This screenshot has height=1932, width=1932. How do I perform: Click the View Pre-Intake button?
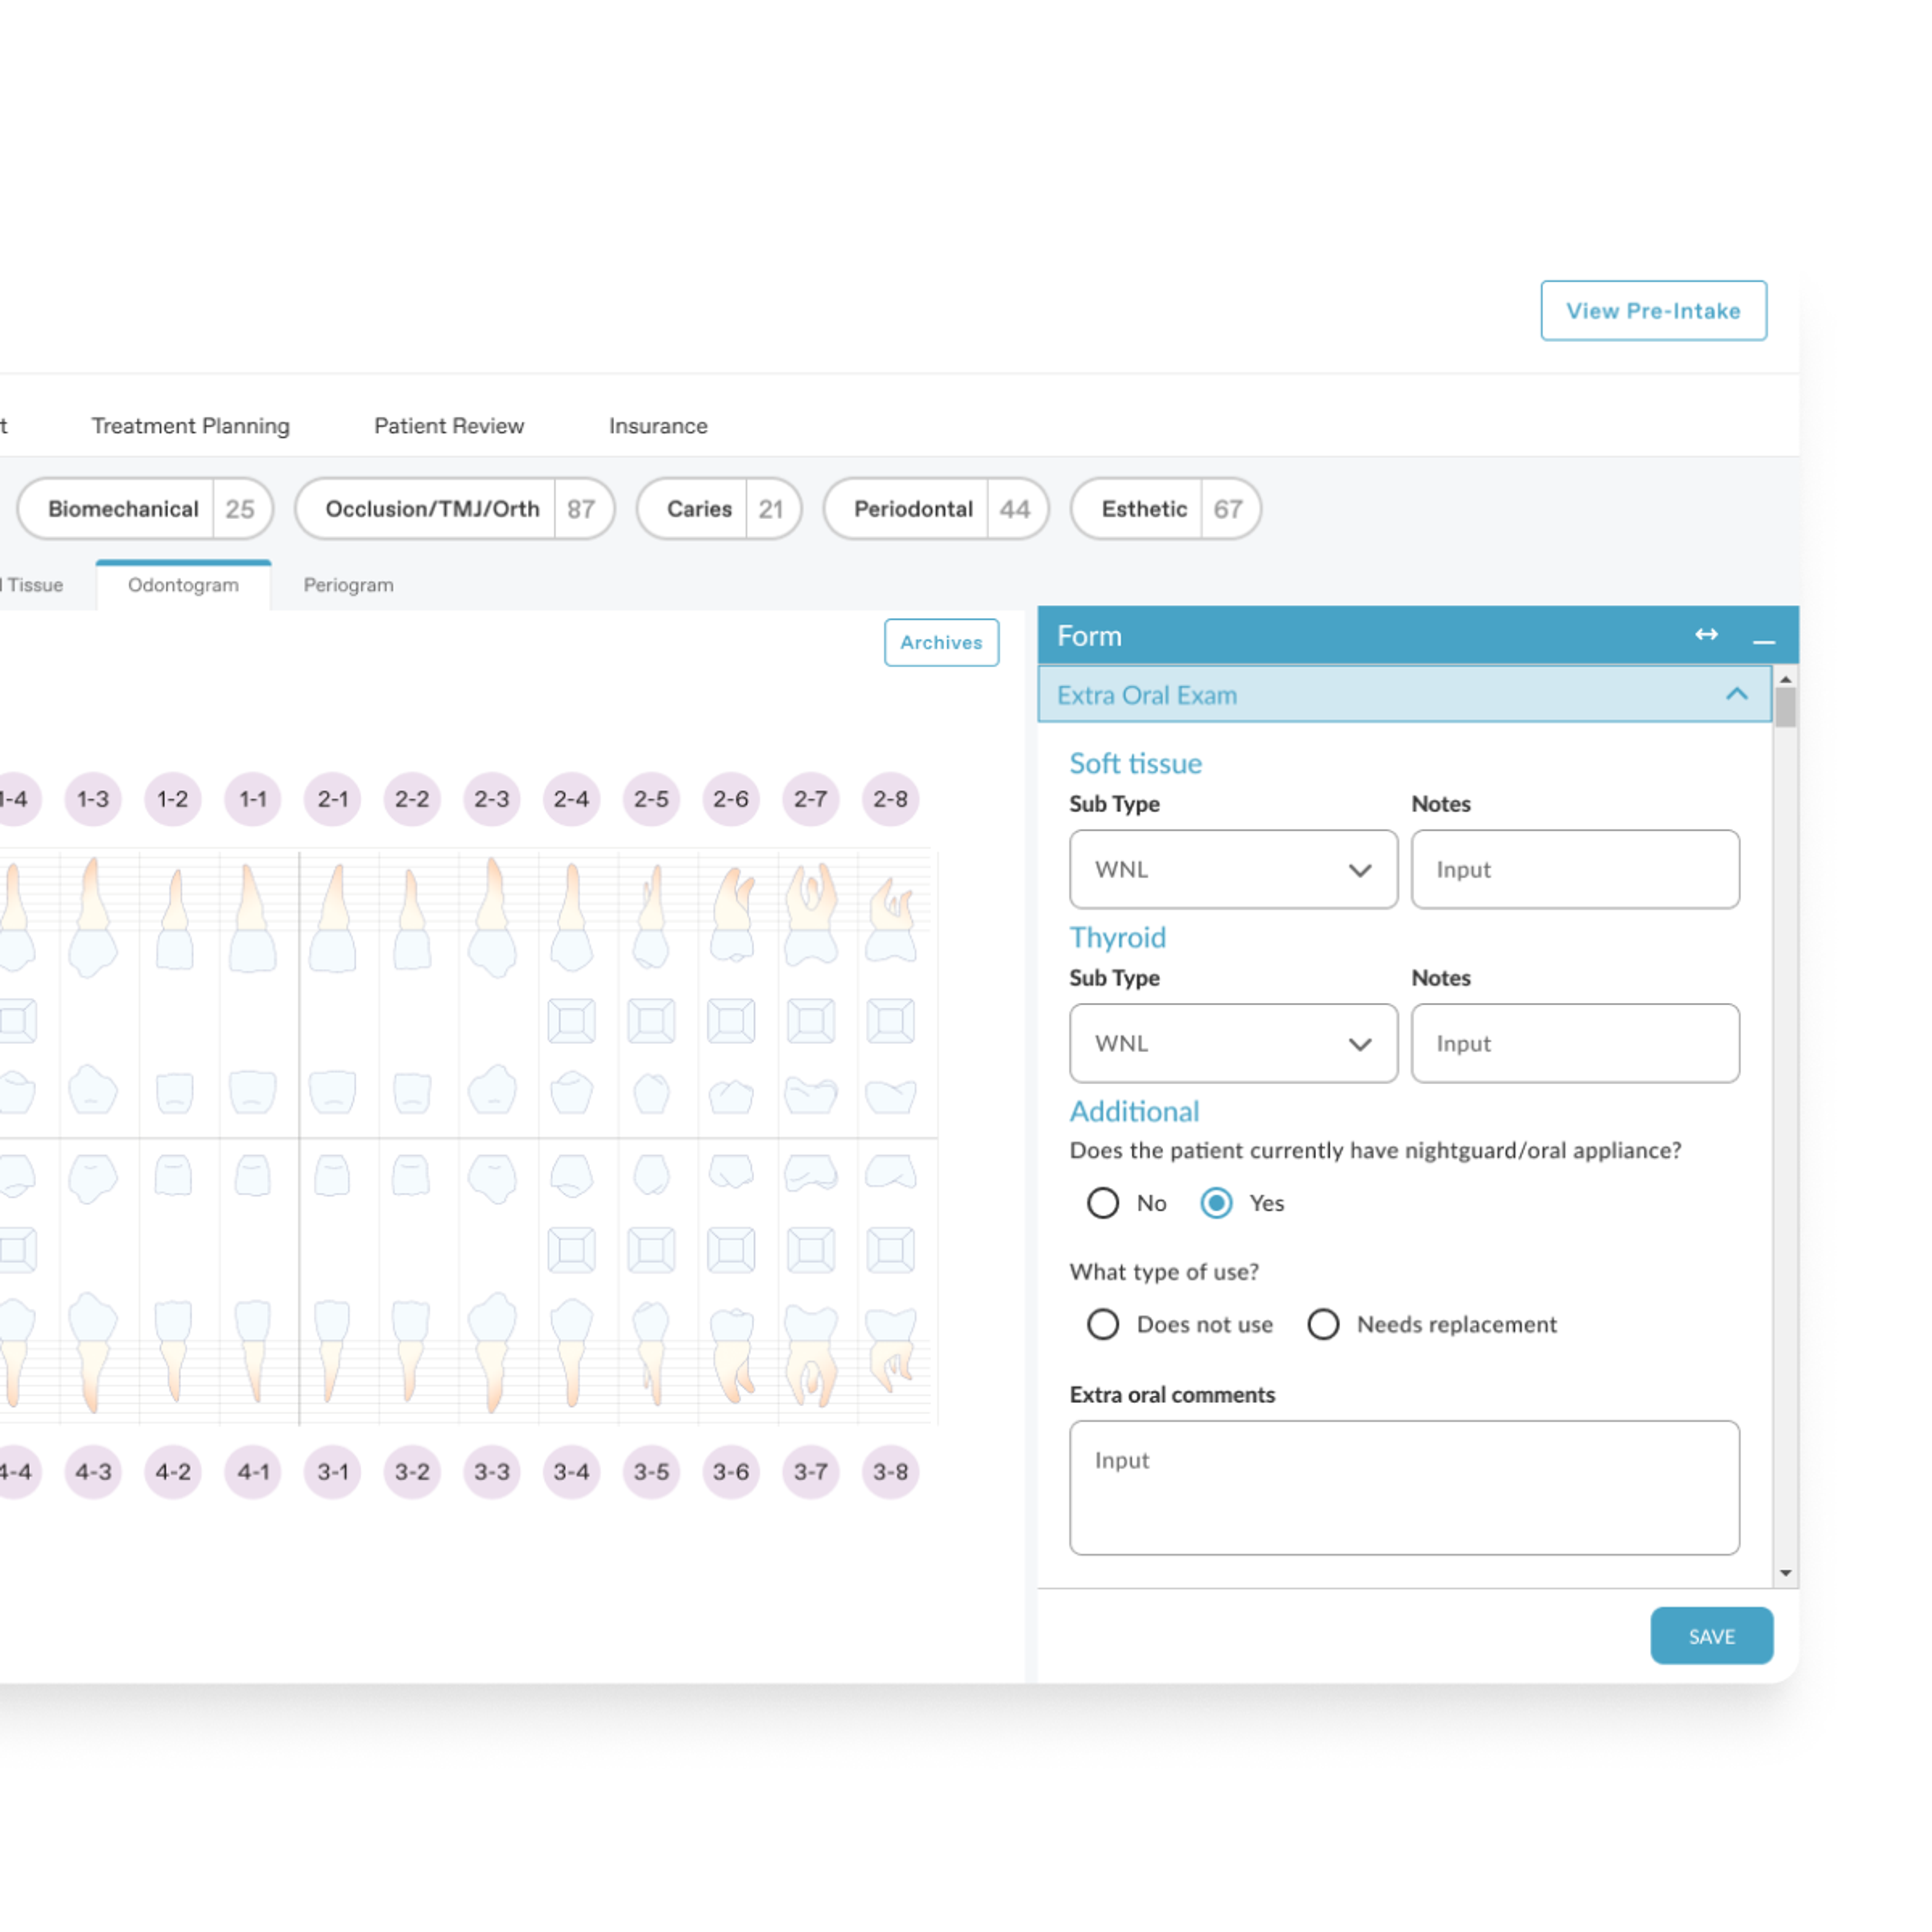click(1653, 311)
